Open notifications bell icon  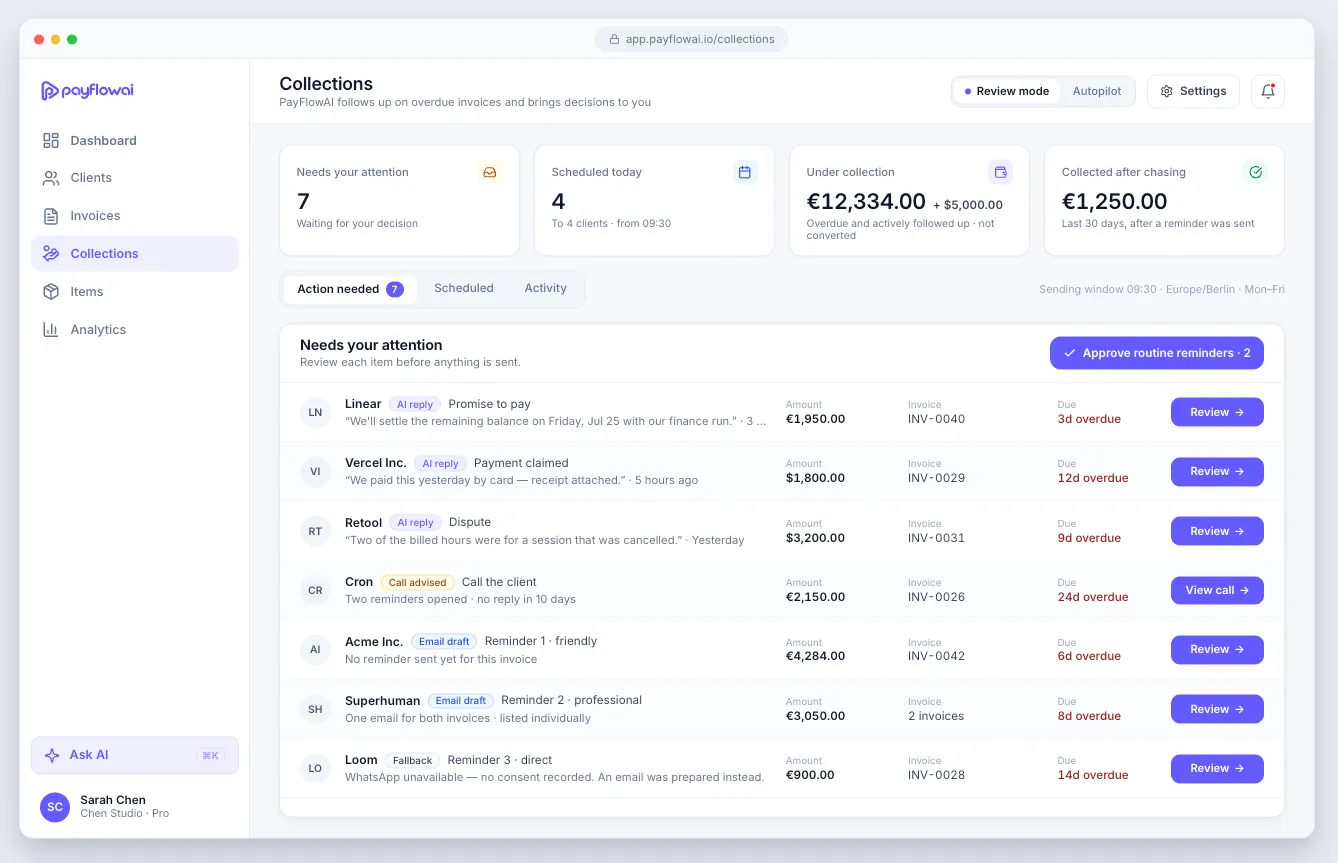pos(1268,91)
